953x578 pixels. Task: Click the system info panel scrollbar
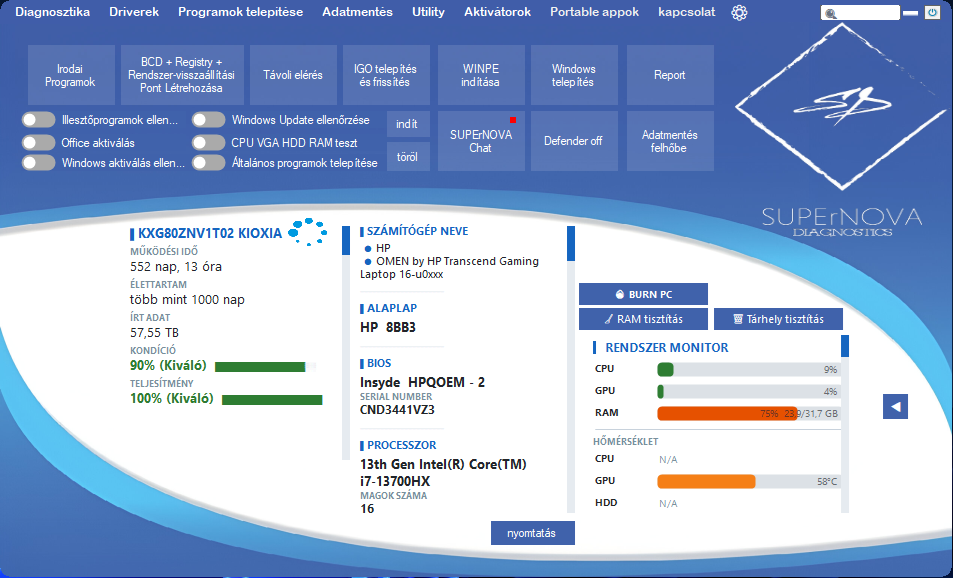point(571,243)
